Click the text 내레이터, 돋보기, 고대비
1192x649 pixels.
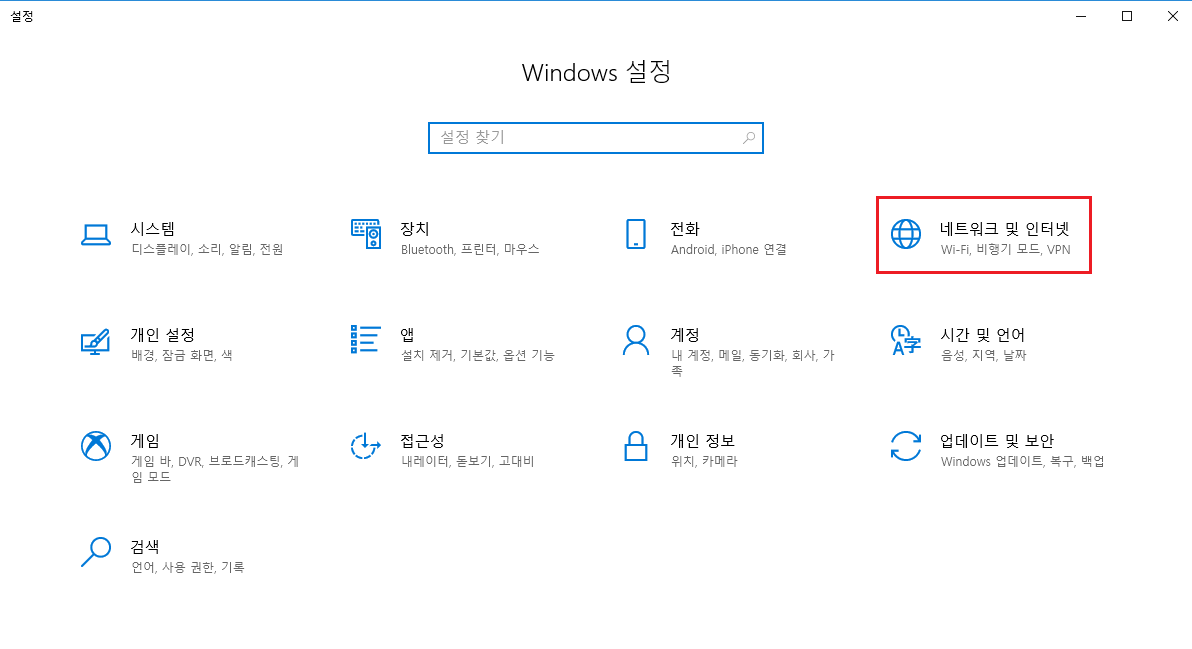coord(468,461)
